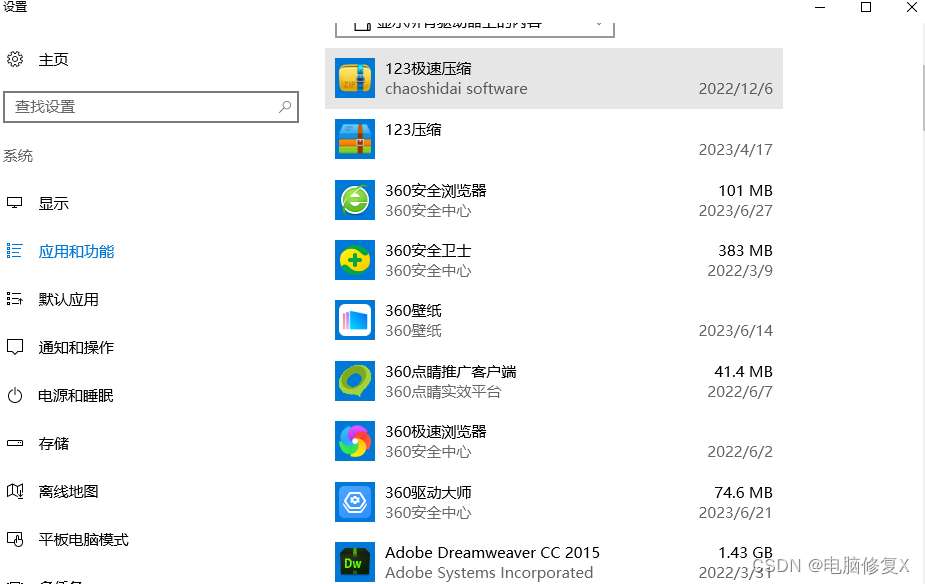This screenshot has width=925, height=584.
Task: Open 平板电脑模式 settings
Action: 84,540
